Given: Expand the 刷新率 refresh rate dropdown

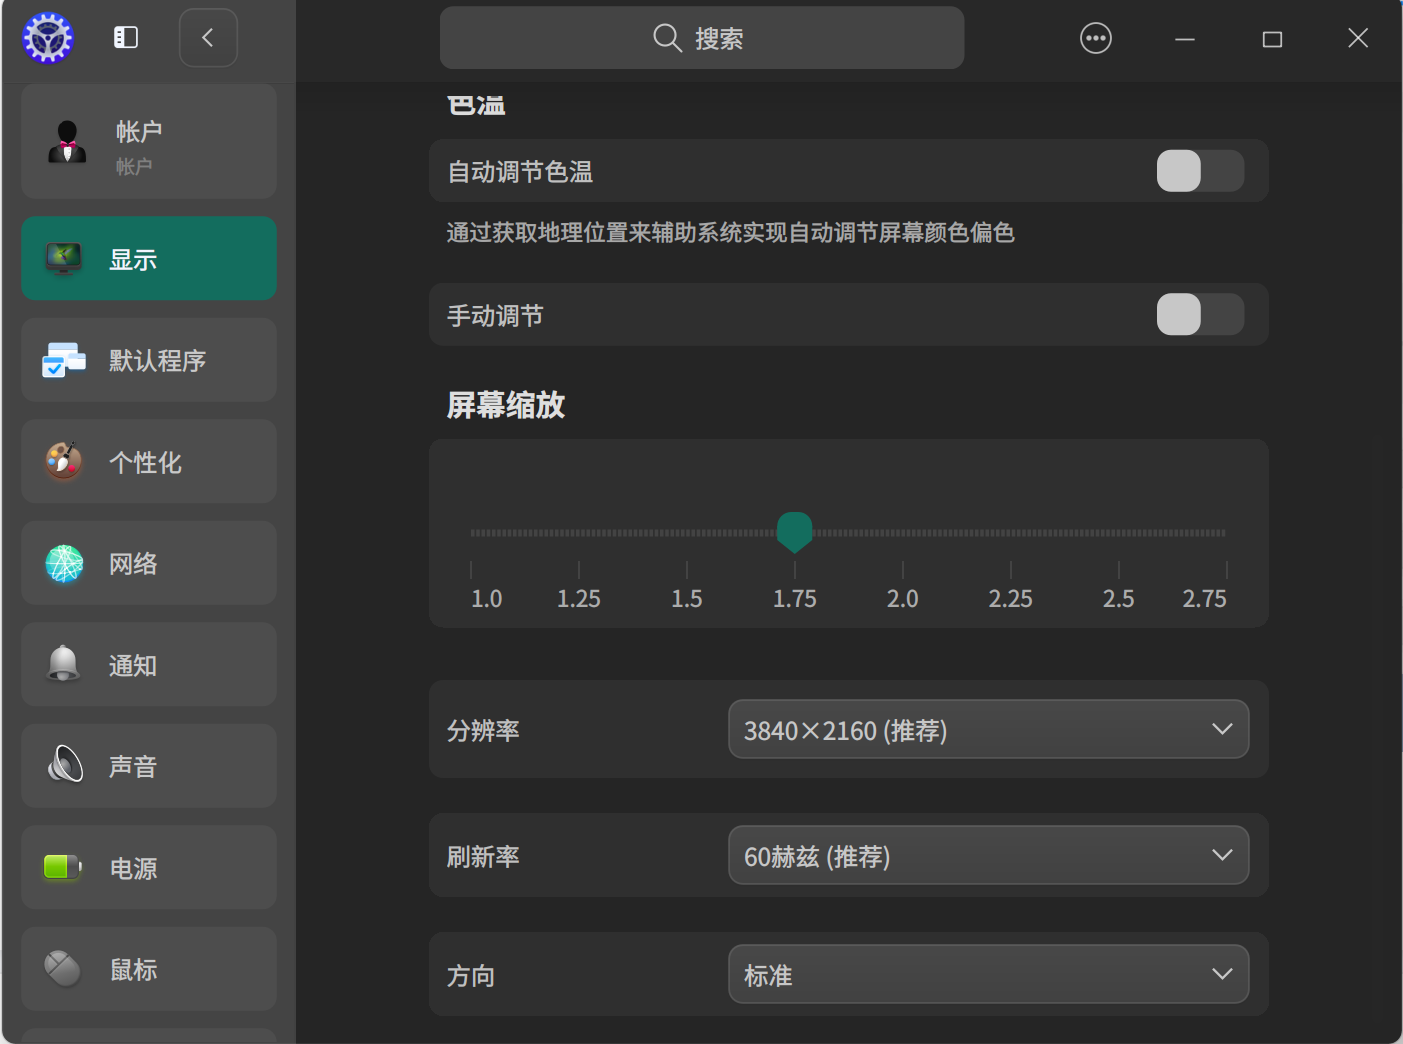Looking at the screenshot, I should [988, 855].
